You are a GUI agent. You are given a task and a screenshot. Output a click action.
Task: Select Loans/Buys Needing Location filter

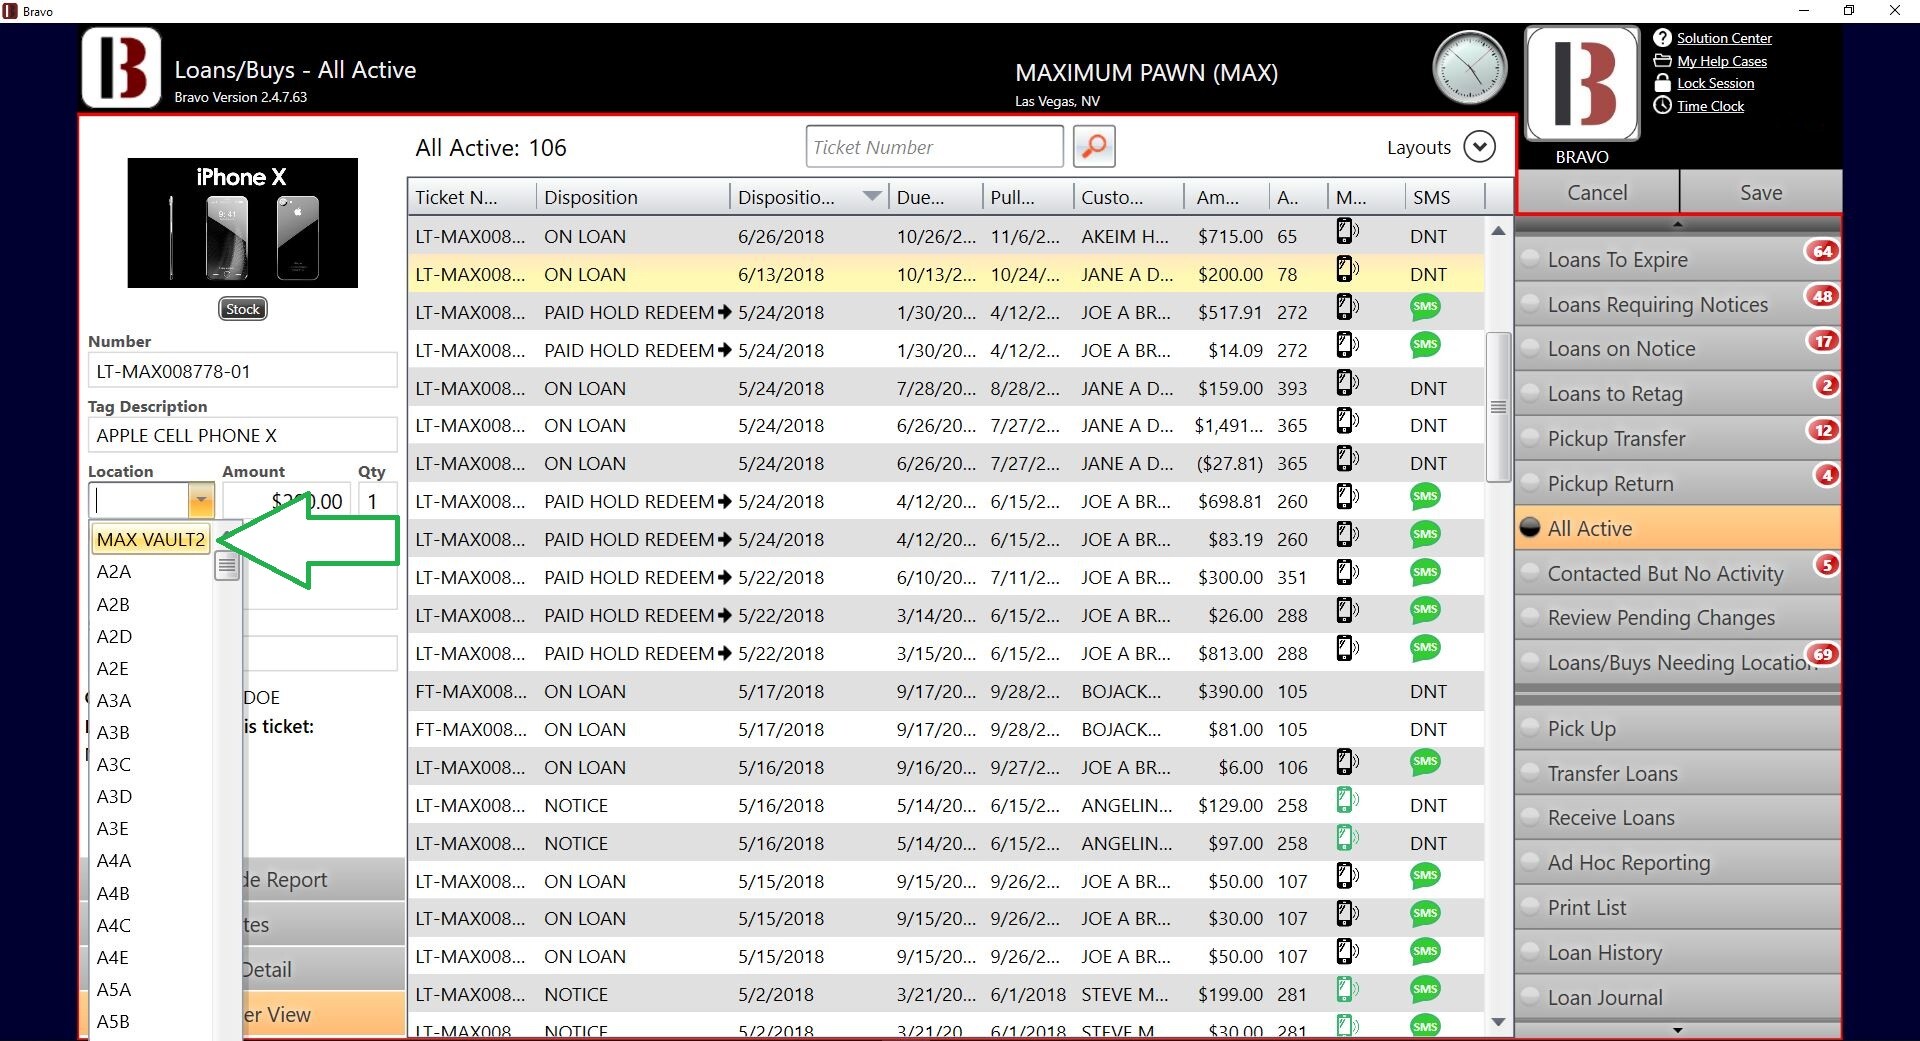(1678, 662)
